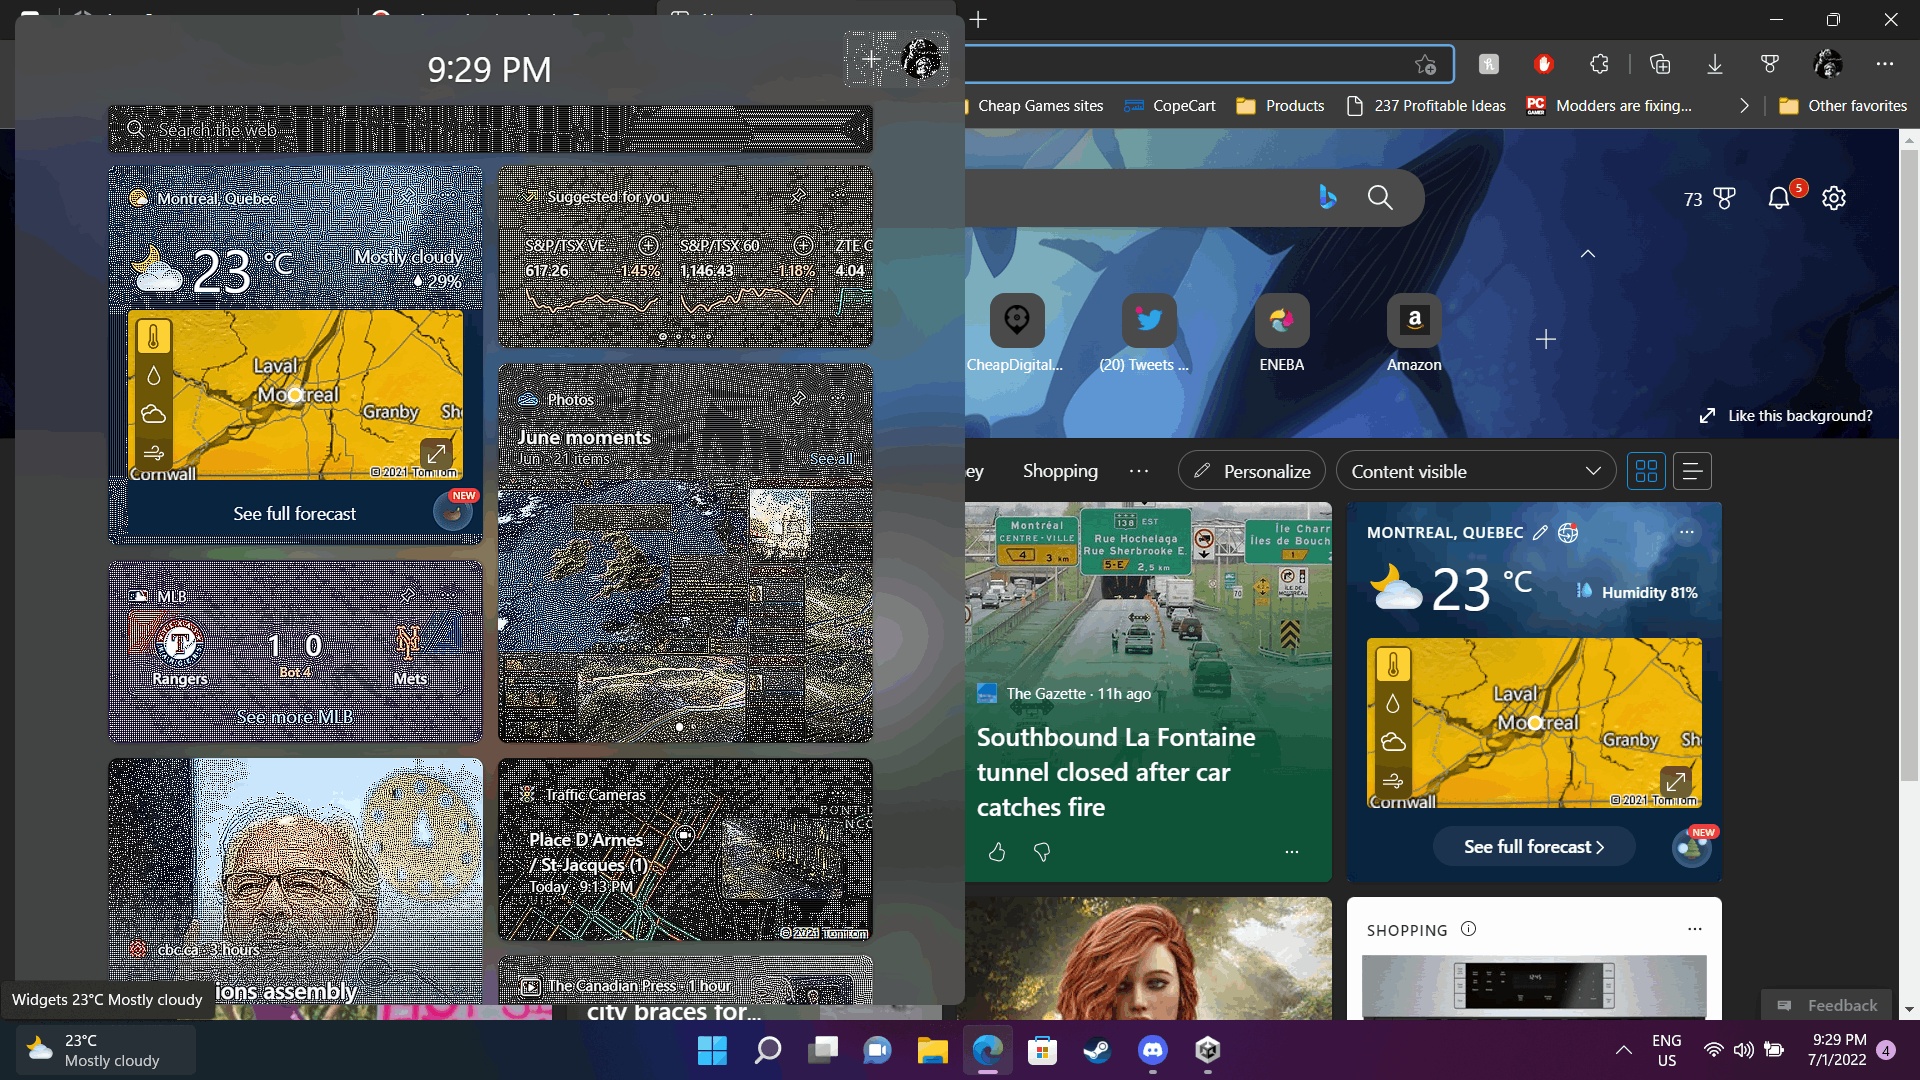Open browser Extensions puzzle icon
1920x1080 pixels.
pyautogui.click(x=1599, y=64)
